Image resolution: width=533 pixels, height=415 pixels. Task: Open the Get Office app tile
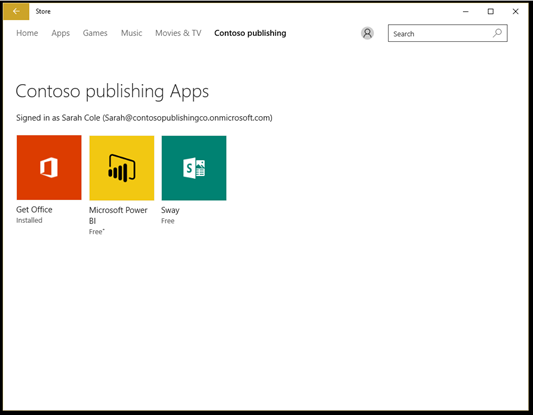click(49, 168)
